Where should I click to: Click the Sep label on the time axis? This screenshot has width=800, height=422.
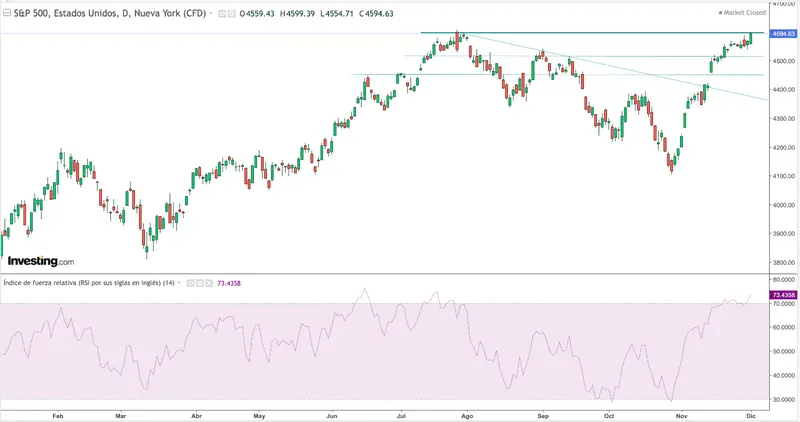pyautogui.click(x=543, y=416)
